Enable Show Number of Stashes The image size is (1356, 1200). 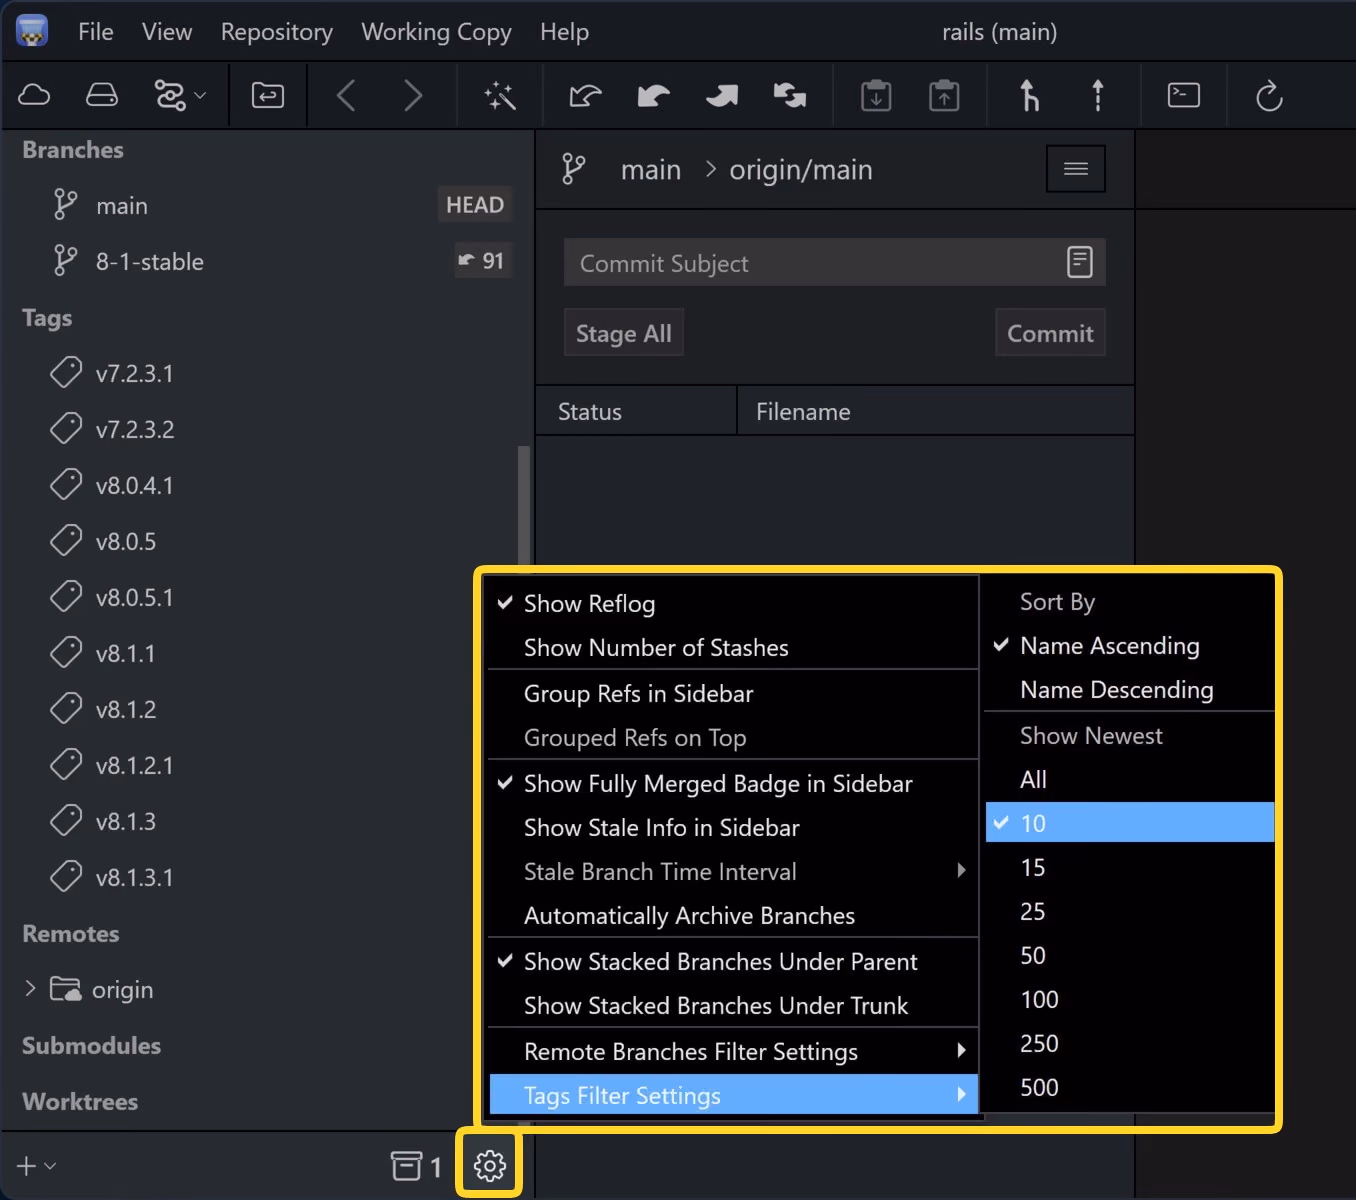point(733,648)
